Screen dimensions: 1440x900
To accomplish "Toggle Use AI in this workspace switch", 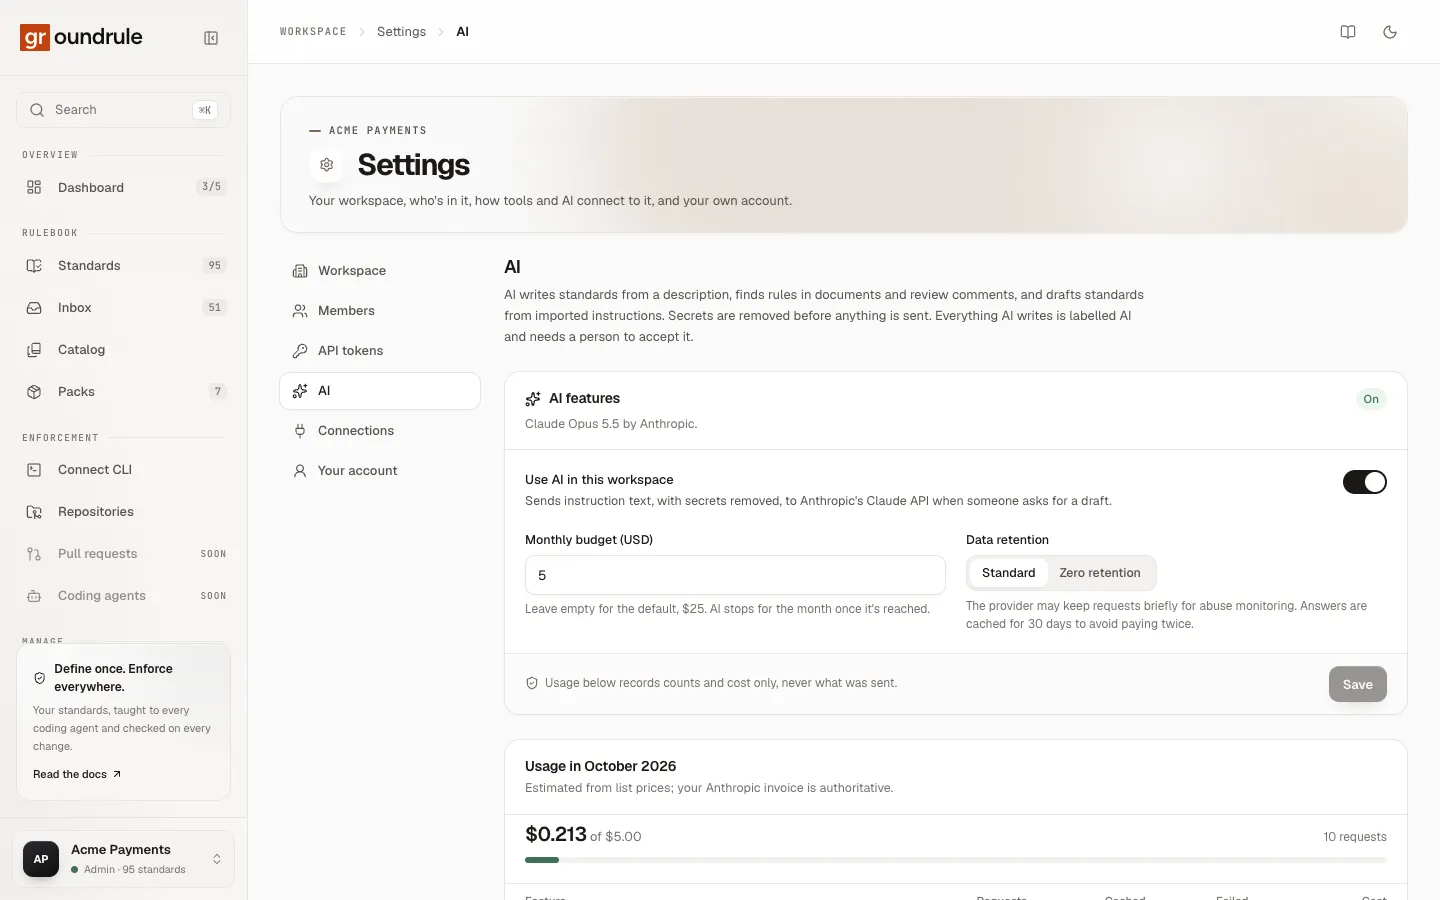I will pyautogui.click(x=1364, y=482).
